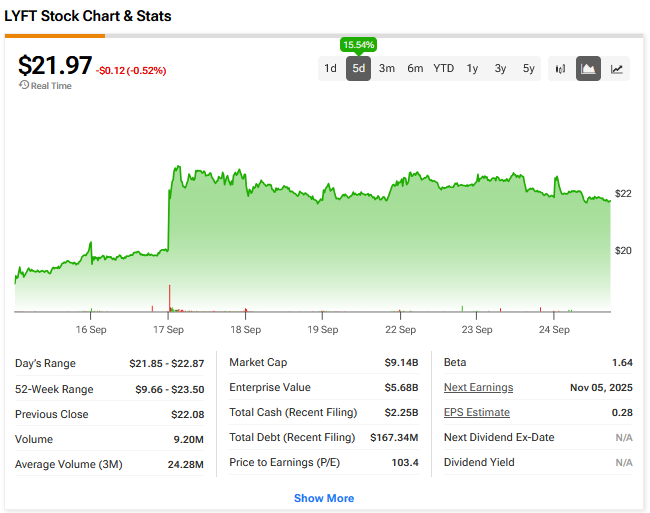This screenshot has width=650, height=513.
Task: Click the Next Dividend Ex-Date label
Action: pyautogui.click(x=499, y=437)
